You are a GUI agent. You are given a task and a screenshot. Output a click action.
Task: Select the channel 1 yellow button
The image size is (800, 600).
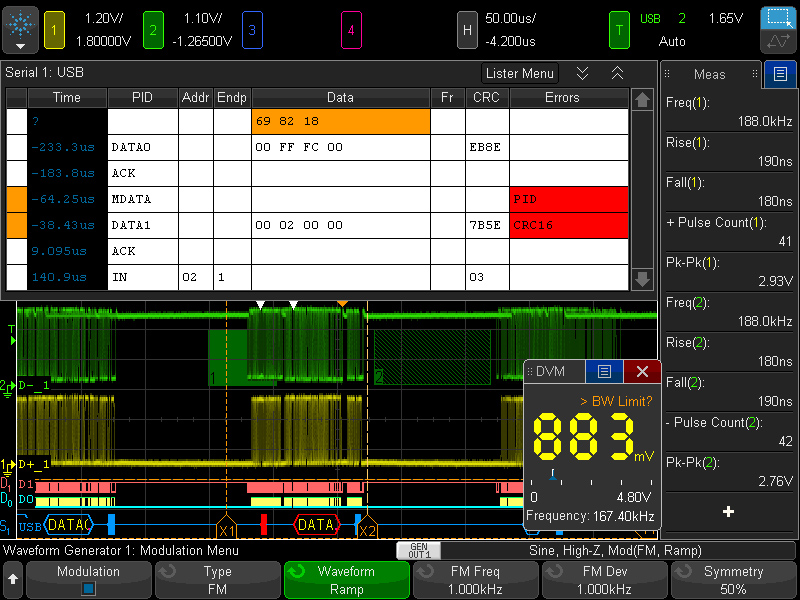[54, 30]
